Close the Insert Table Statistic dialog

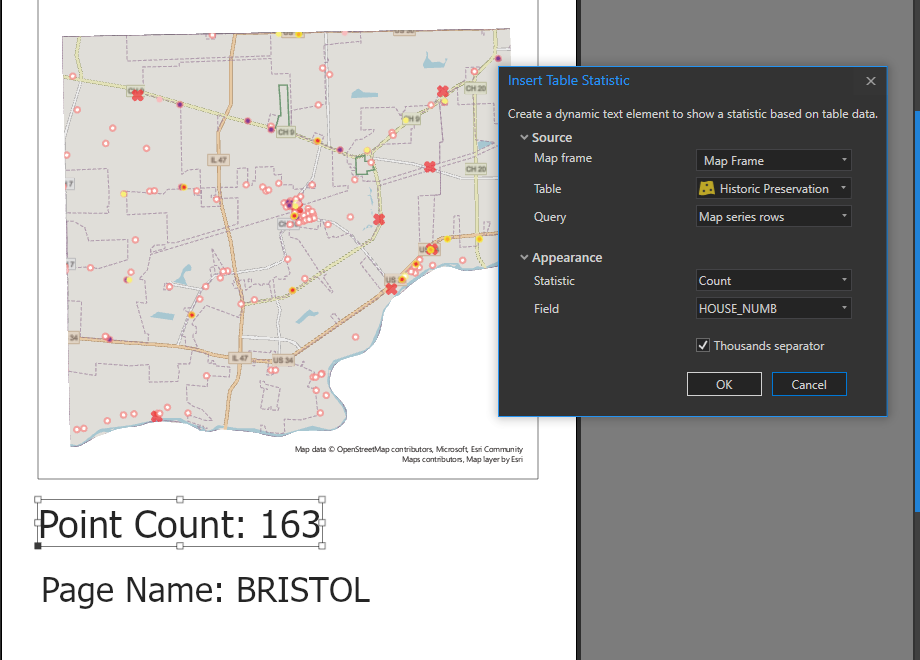(870, 81)
